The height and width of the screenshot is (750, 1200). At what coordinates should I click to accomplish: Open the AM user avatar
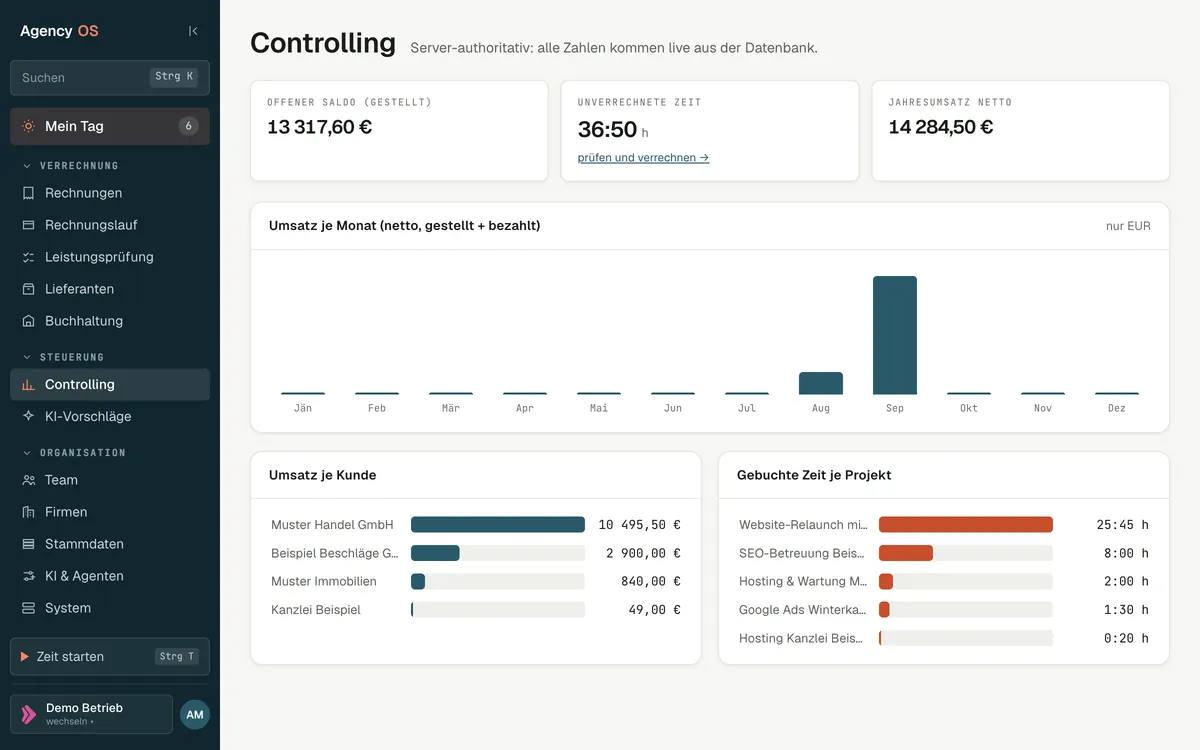pyautogui.click(x=195, y=714)
